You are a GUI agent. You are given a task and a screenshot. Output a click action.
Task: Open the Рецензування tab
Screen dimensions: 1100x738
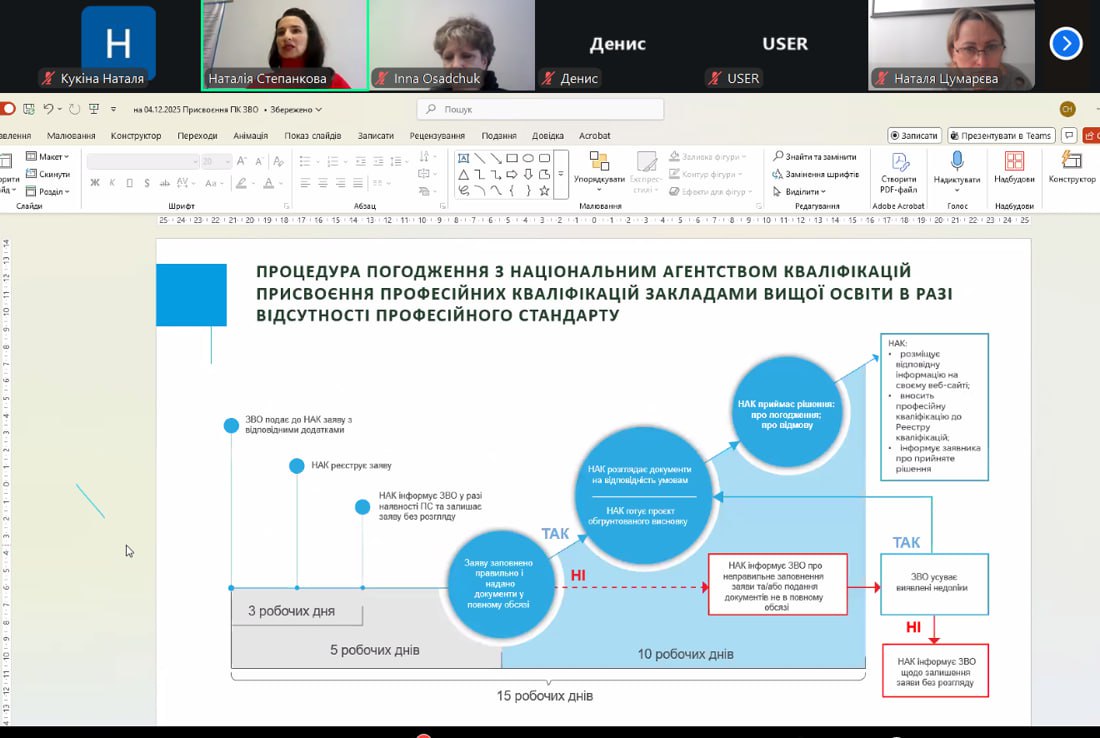437,135
